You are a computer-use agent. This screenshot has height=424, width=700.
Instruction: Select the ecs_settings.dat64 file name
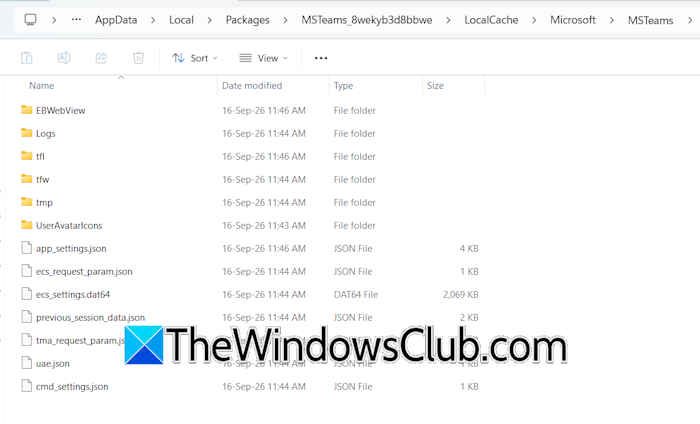coord(73,295)
